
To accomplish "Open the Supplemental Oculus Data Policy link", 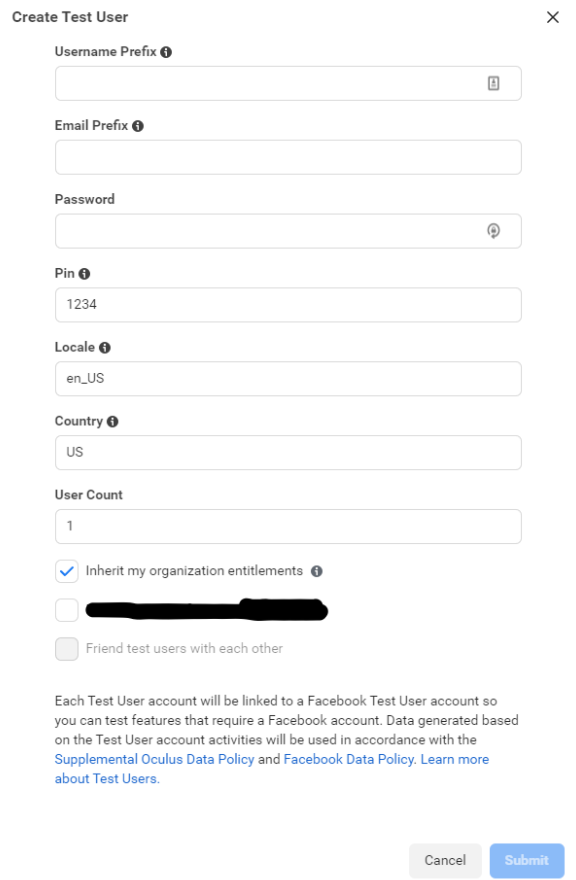I will click(x=154, y=759).
